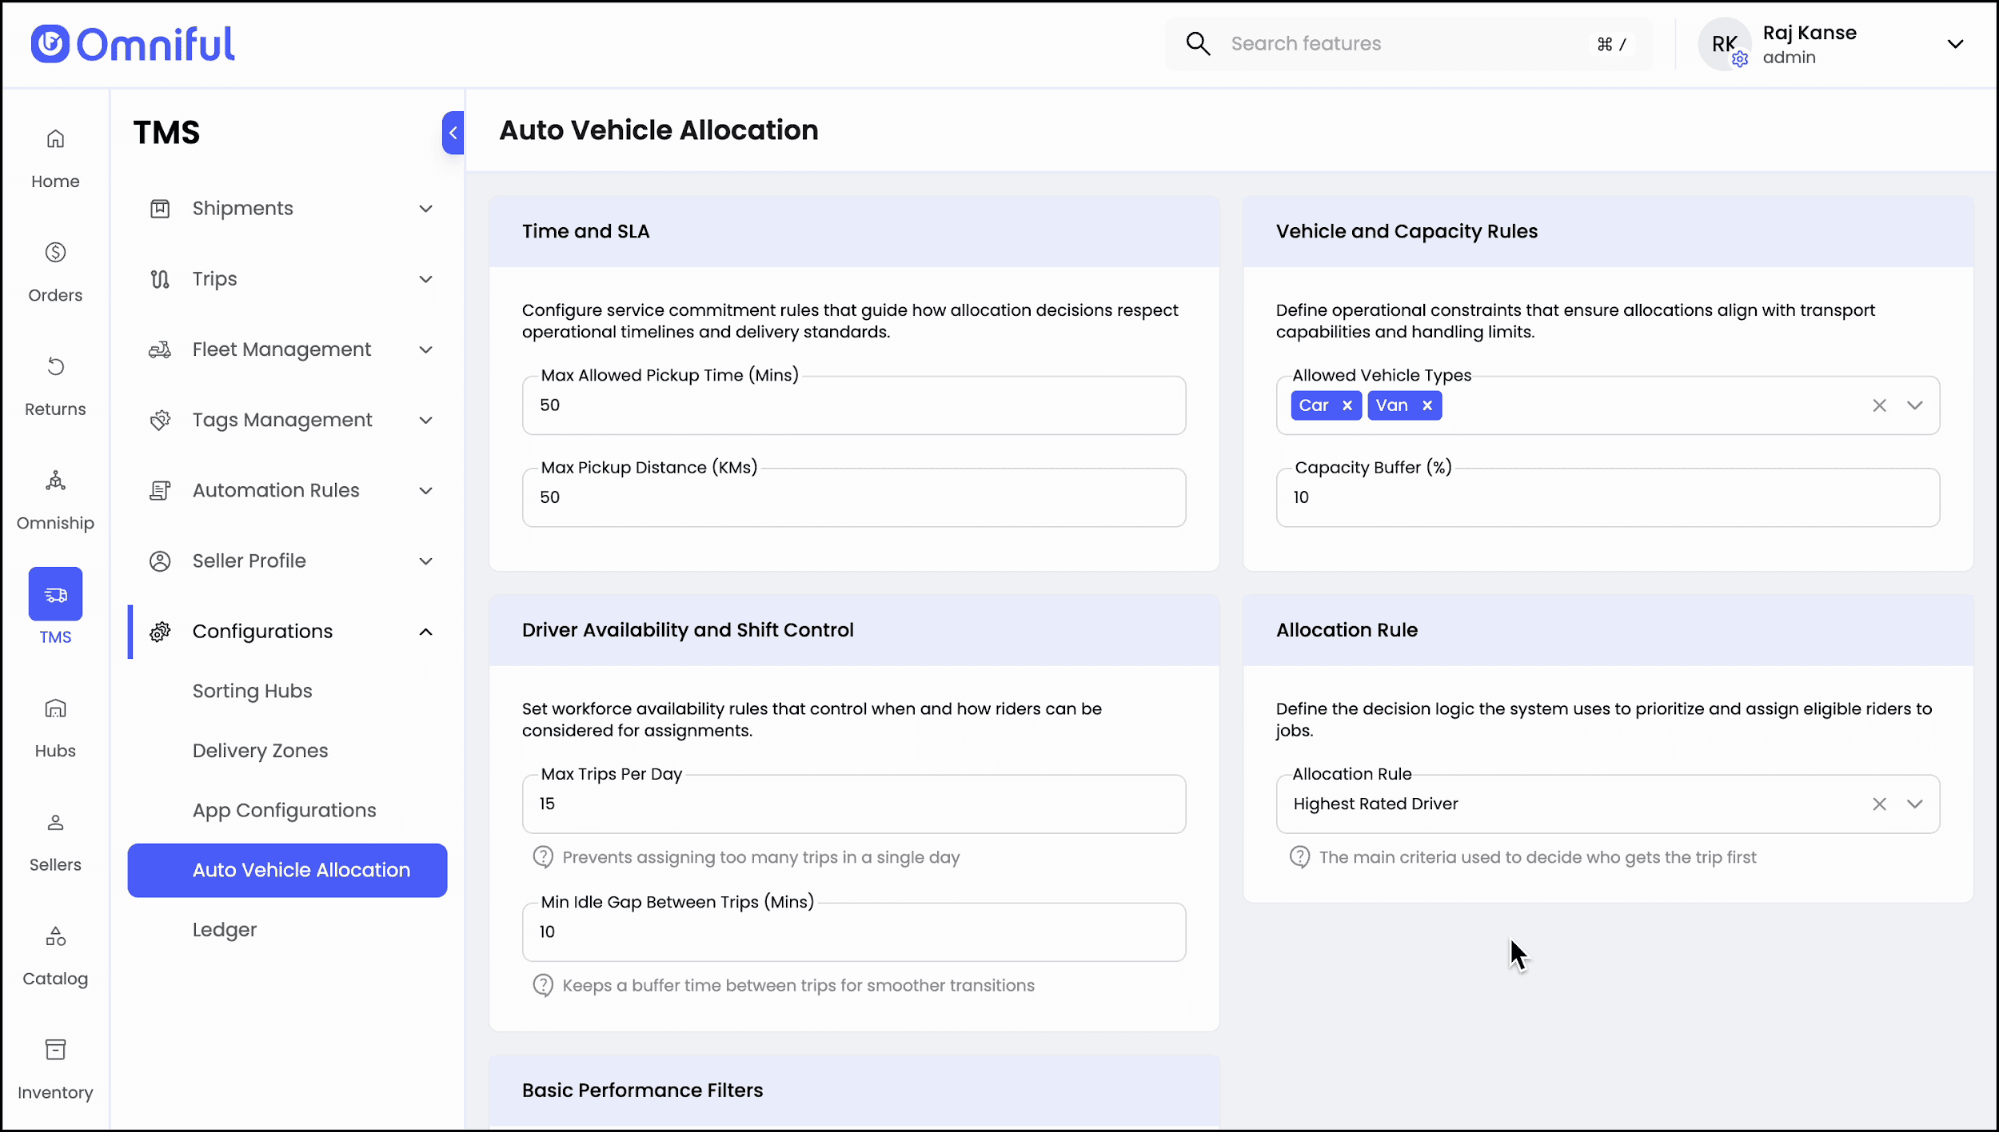Viewport: 1999px width, 1133px height.
Task: Open the Catalog shapes icon
Action: tap(55, 937)
